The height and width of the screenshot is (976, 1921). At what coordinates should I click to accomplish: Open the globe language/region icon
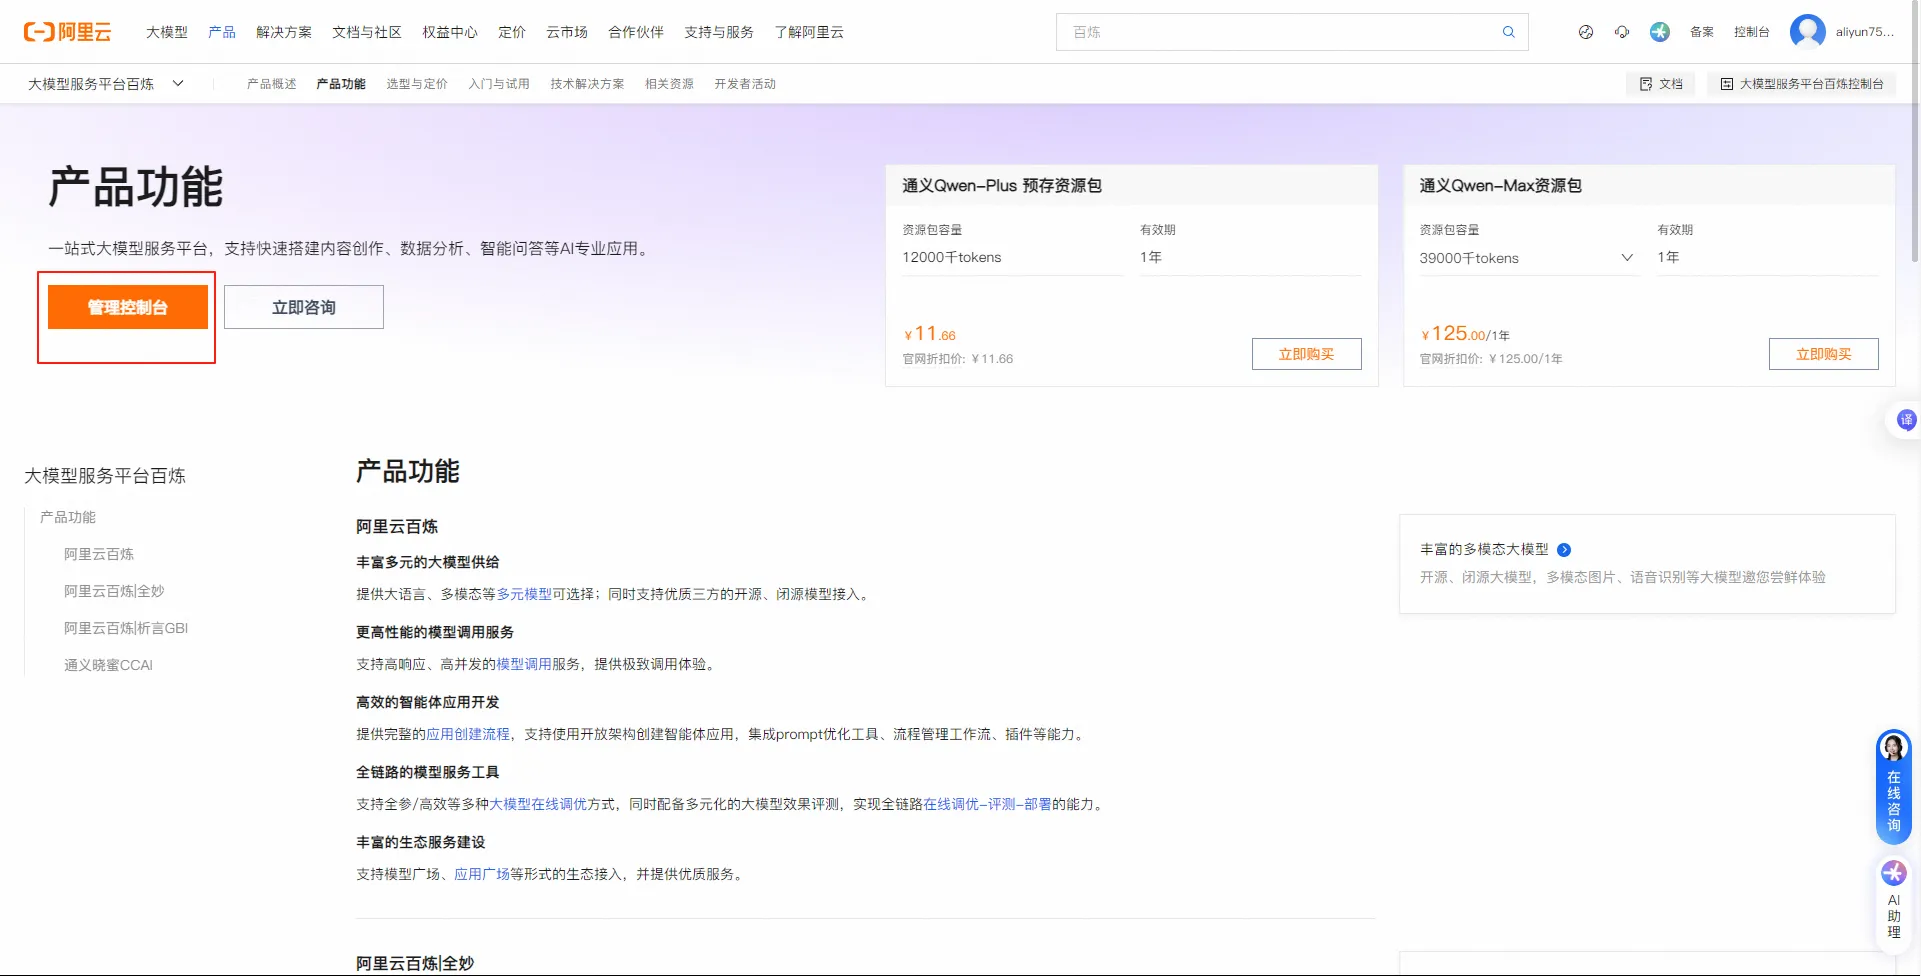click(1586, 32)
